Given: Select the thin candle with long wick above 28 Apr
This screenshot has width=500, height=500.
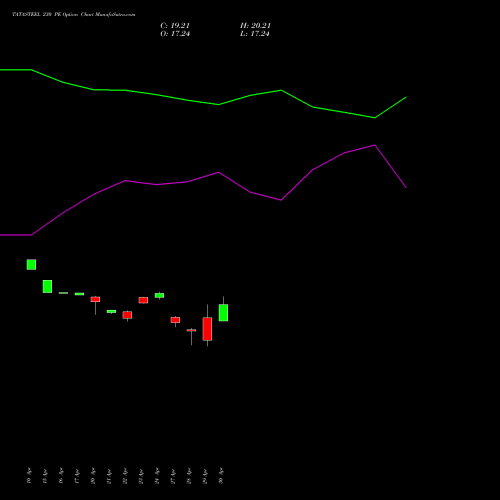Looking at the screenshot, I should pos(191,330).
